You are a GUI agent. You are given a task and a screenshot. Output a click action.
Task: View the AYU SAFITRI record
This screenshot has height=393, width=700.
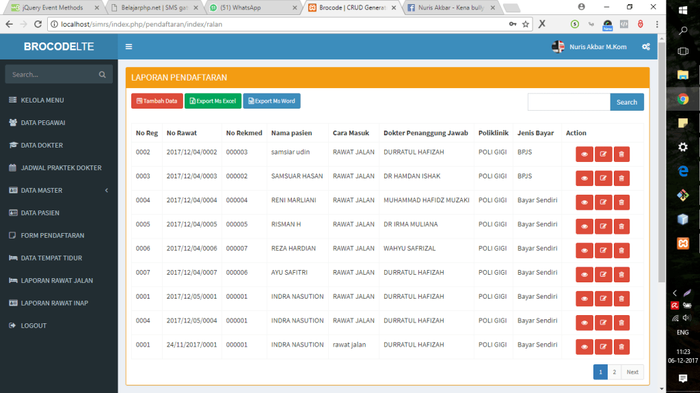click(584, 275)
